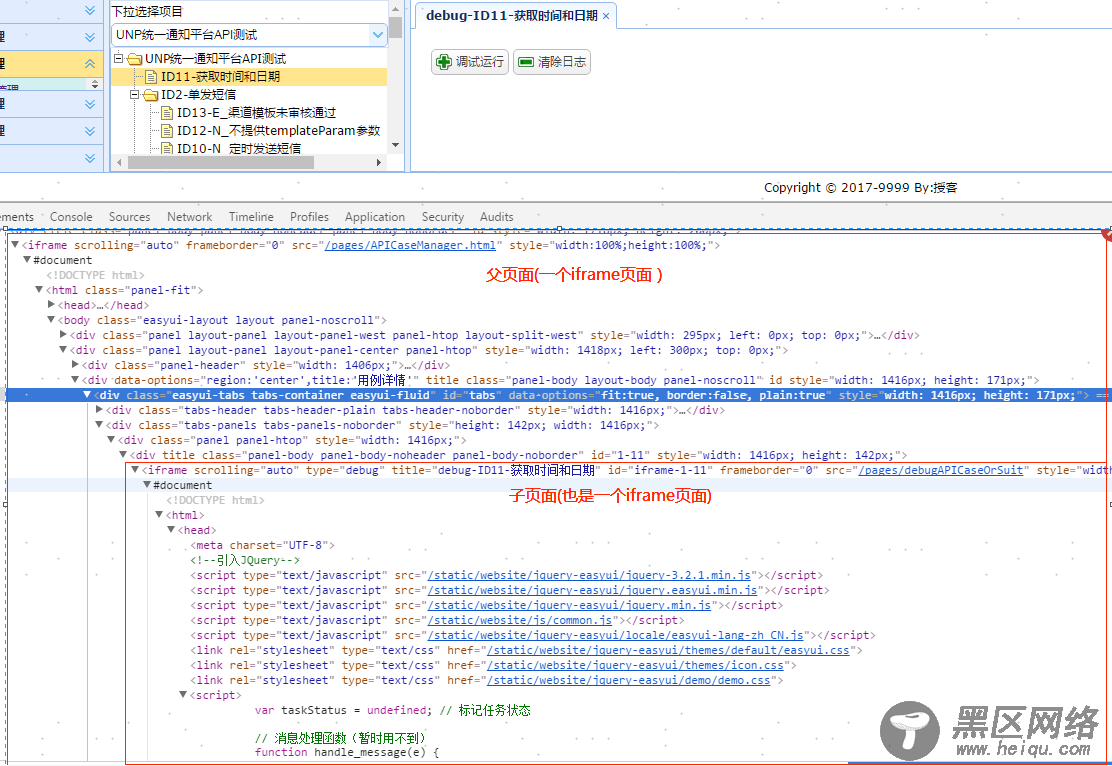Viewport: 1112px width, 766px height.
Task: Click the tree panel scroll-down arrow
Action: coord(396,145)
